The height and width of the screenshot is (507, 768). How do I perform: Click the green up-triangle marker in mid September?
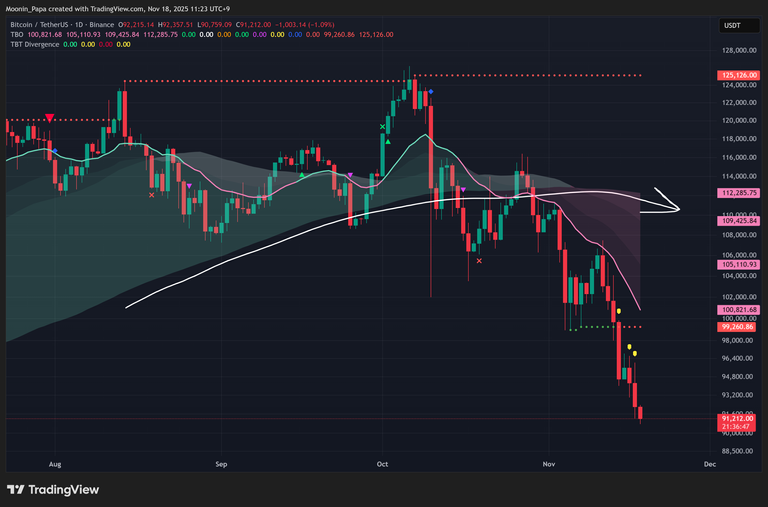303,174
